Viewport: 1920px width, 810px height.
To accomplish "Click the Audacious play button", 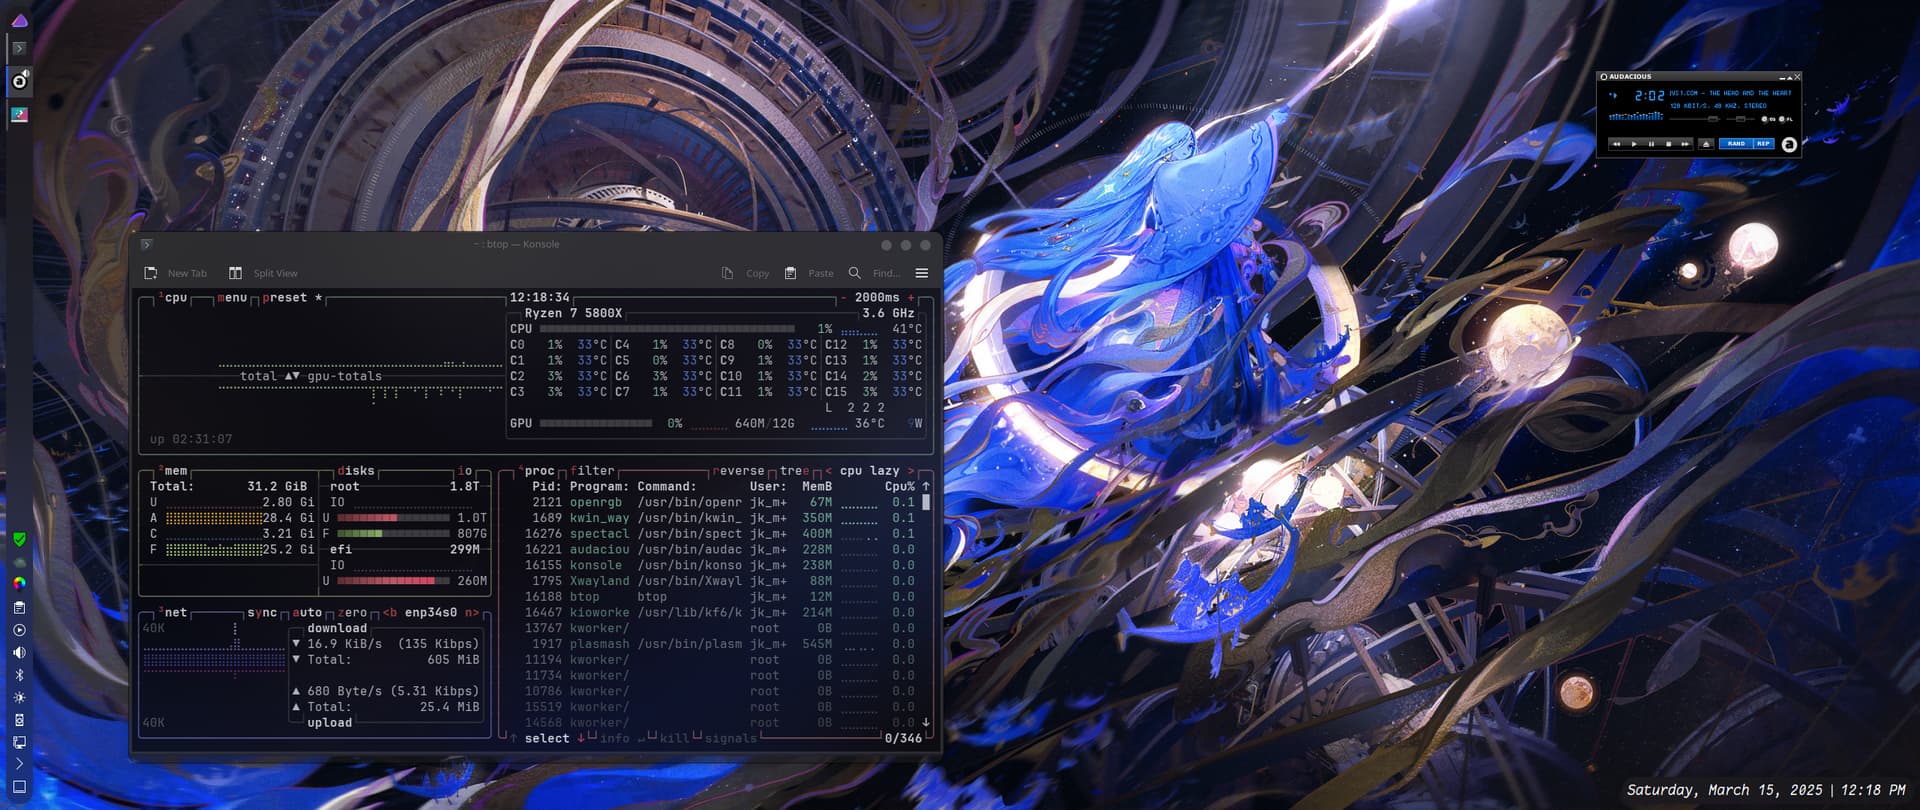I will [x=1634, y=144].
